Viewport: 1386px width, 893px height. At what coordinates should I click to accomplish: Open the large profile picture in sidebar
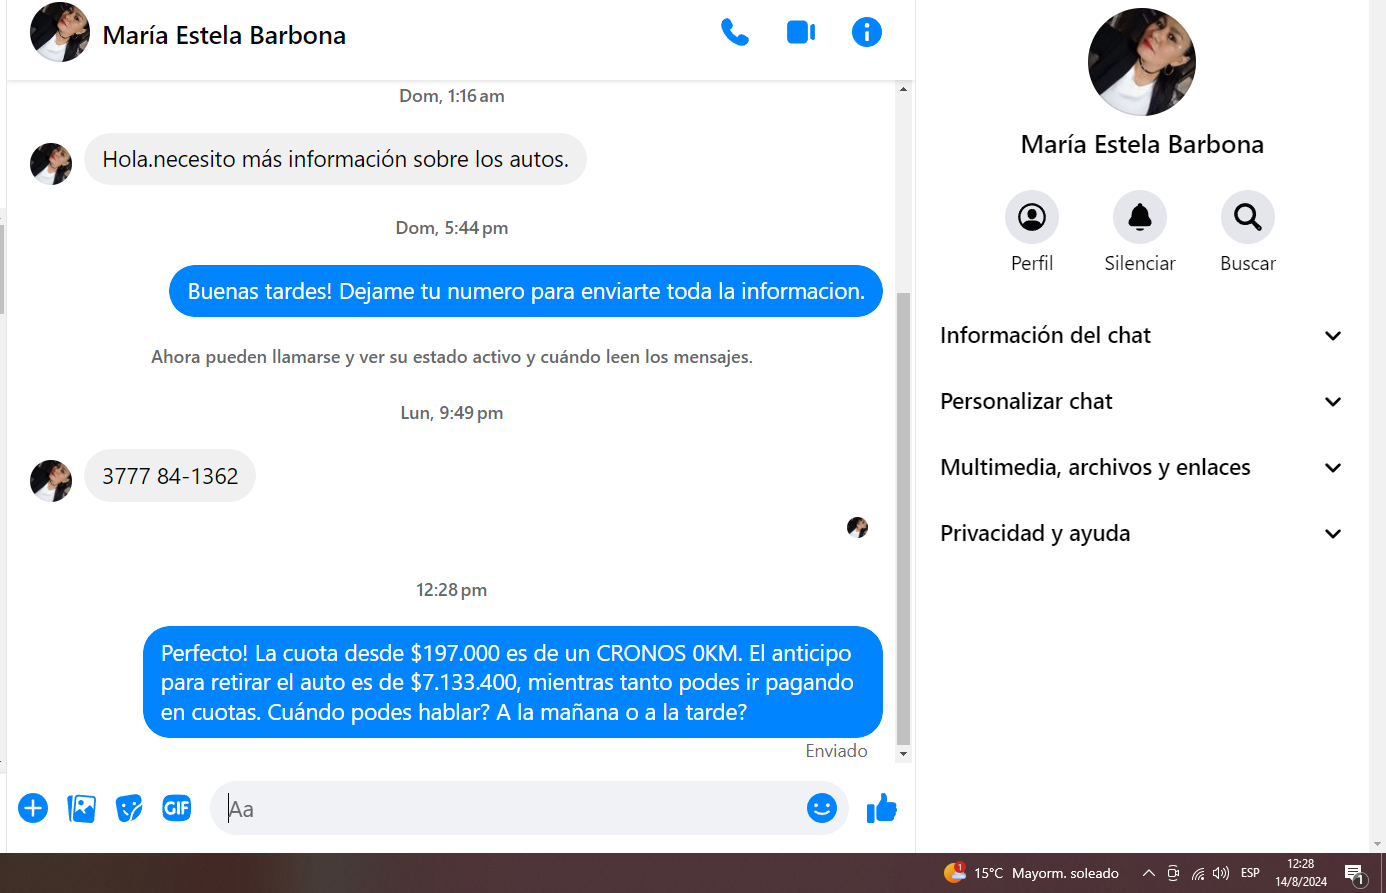click(1141, 62)
